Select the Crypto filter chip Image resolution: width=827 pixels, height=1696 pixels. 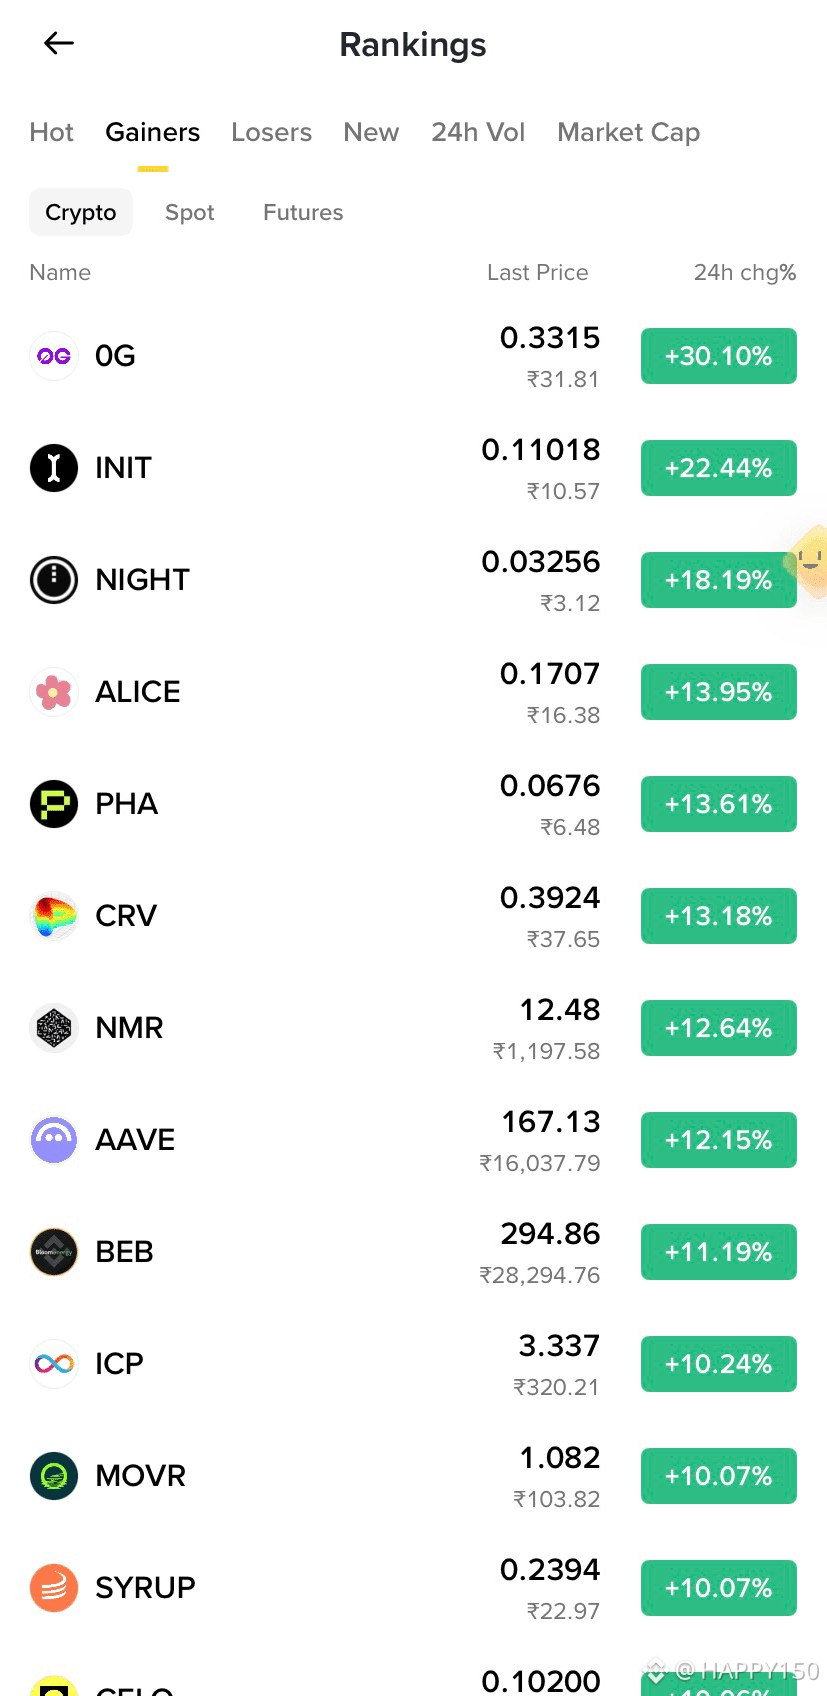click(81, 212)
